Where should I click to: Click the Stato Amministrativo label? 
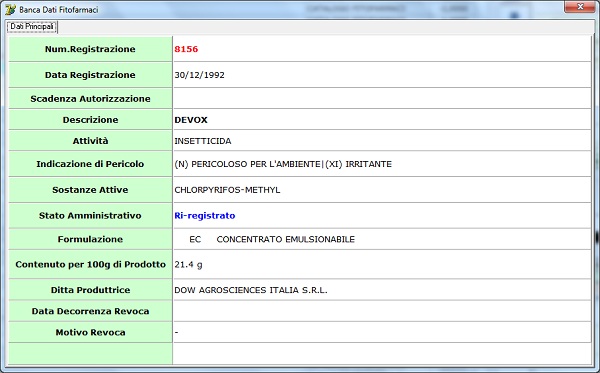pos(90,216)
